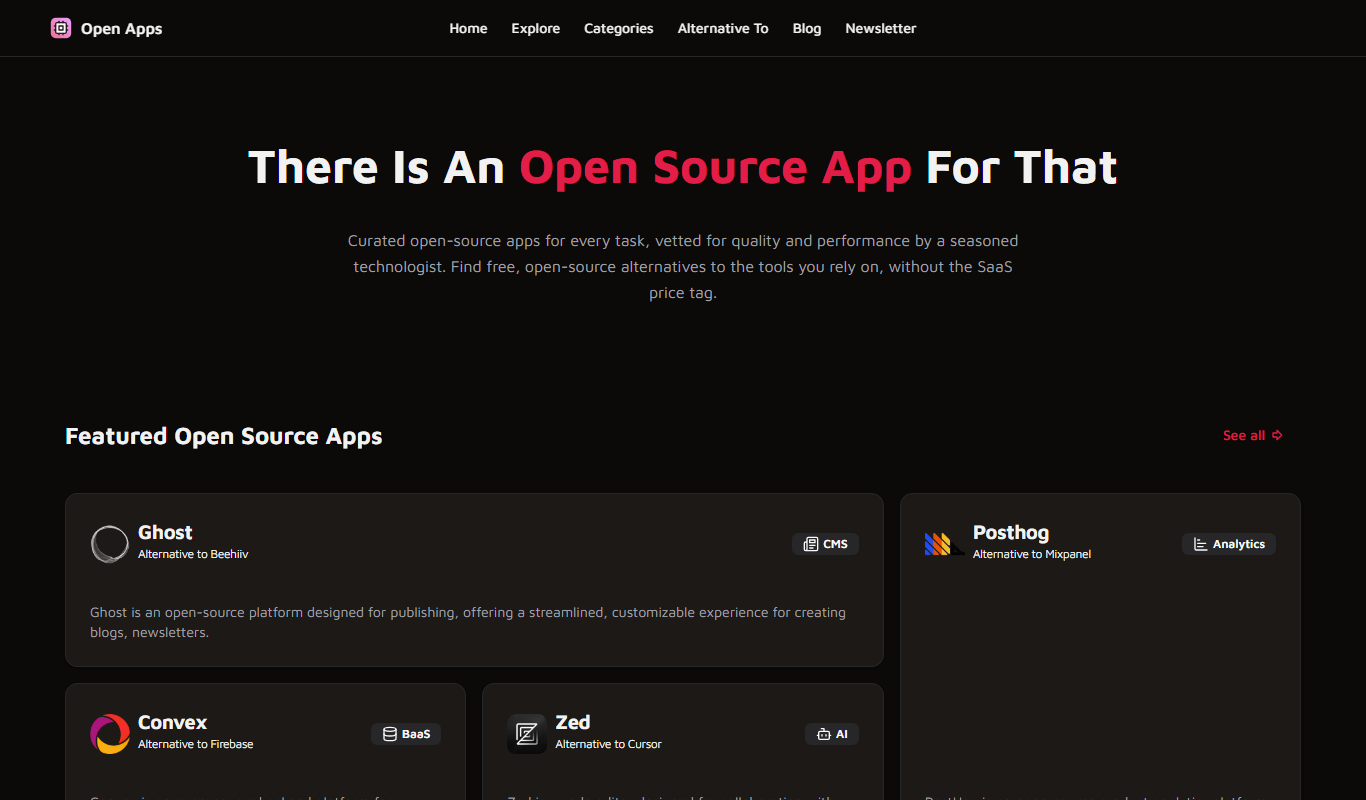Screen dimensions: 1366x800
Task: Select the AI category badge
Action: click(x=832, y=734)
